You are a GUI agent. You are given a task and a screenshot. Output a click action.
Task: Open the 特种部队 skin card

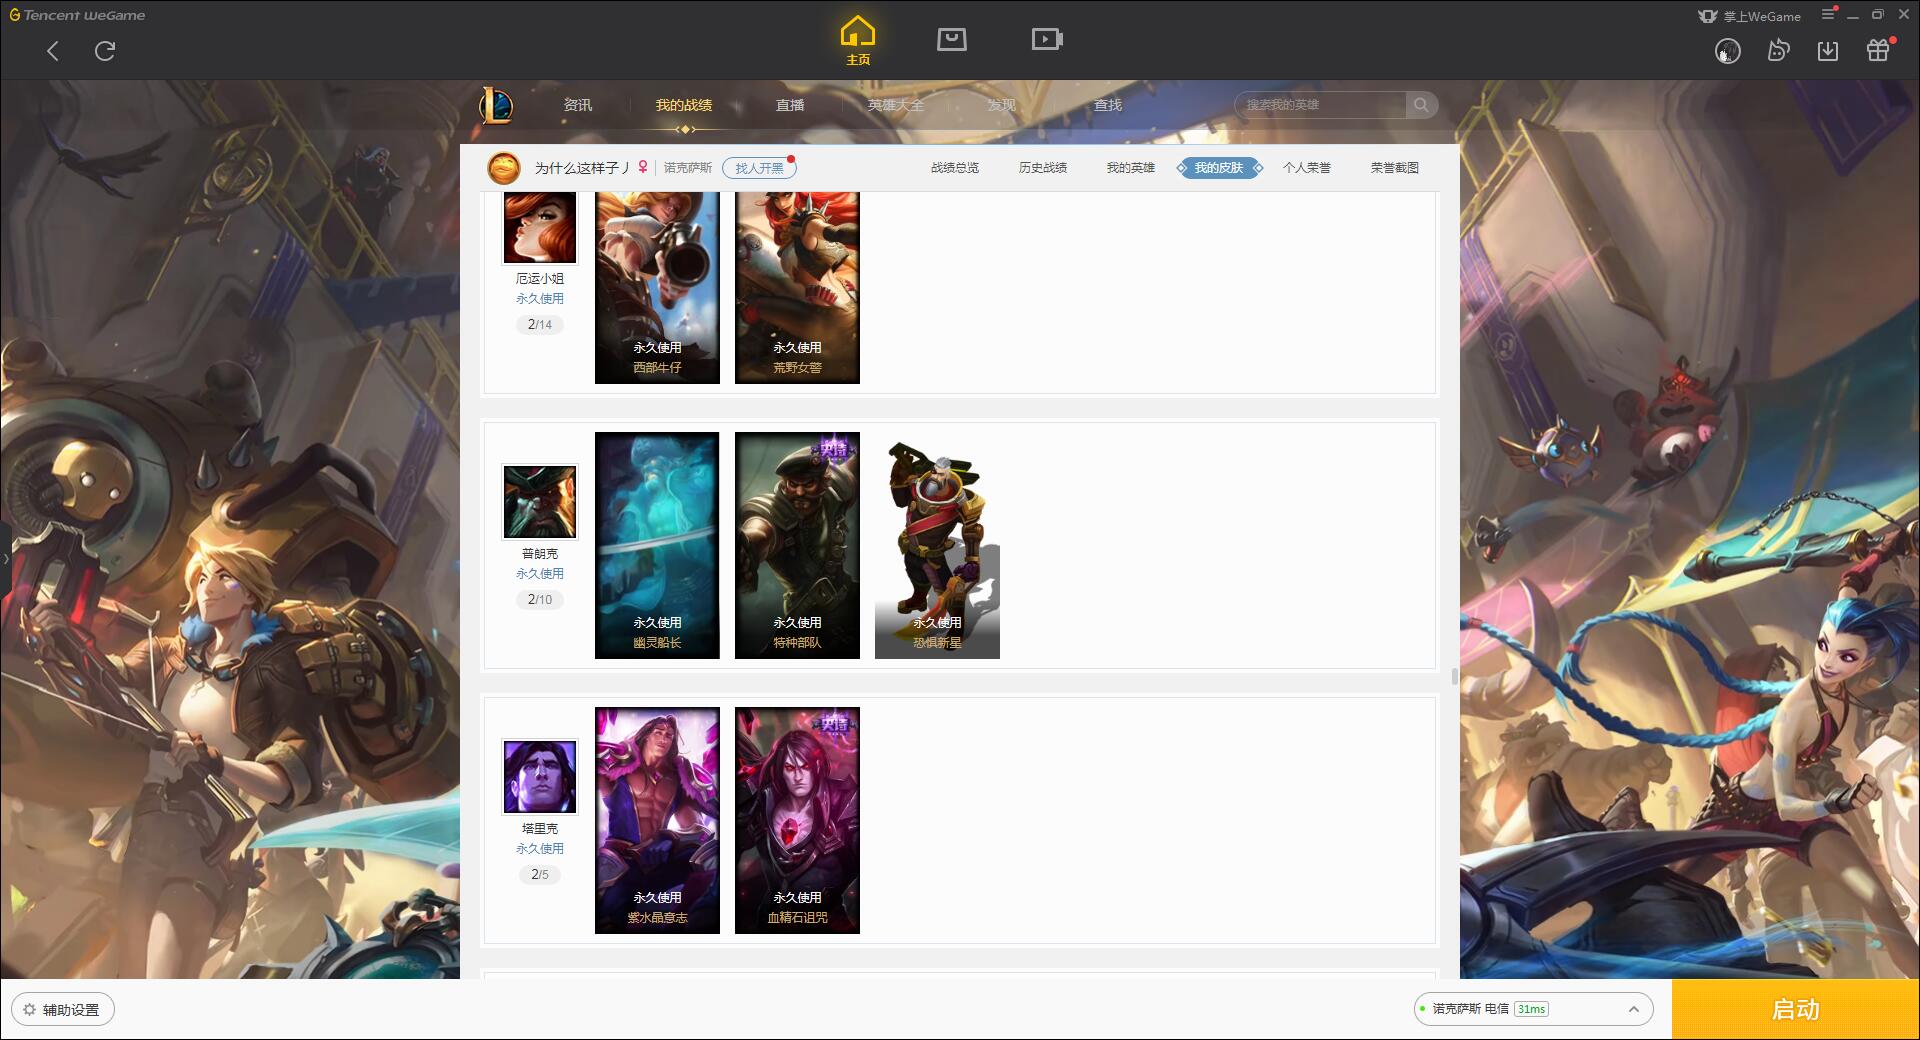coord(797,545)
